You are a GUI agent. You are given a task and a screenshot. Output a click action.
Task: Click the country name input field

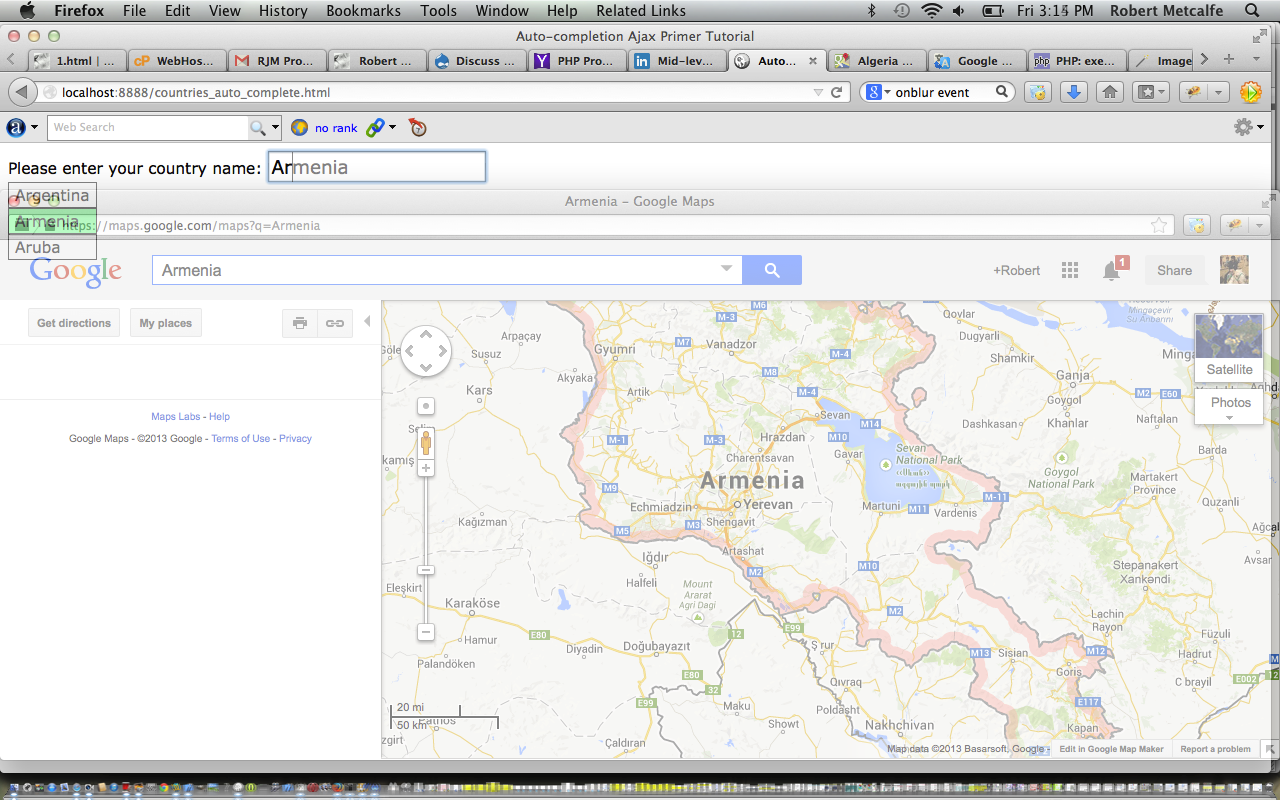pyautogui.click(x=377, y=167)
